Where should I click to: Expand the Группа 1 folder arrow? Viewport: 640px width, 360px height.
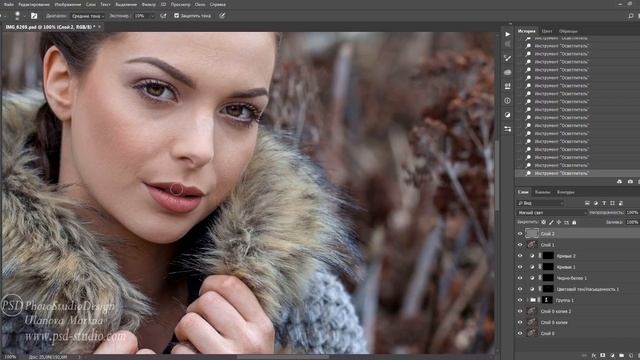527,300
